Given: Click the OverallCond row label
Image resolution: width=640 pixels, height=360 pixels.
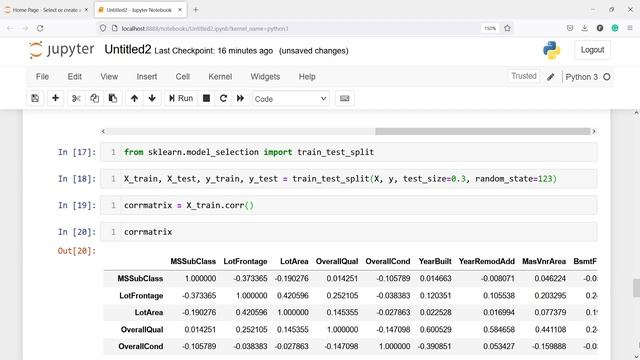Looking at the screenshot, I should (x=141, y=347).
